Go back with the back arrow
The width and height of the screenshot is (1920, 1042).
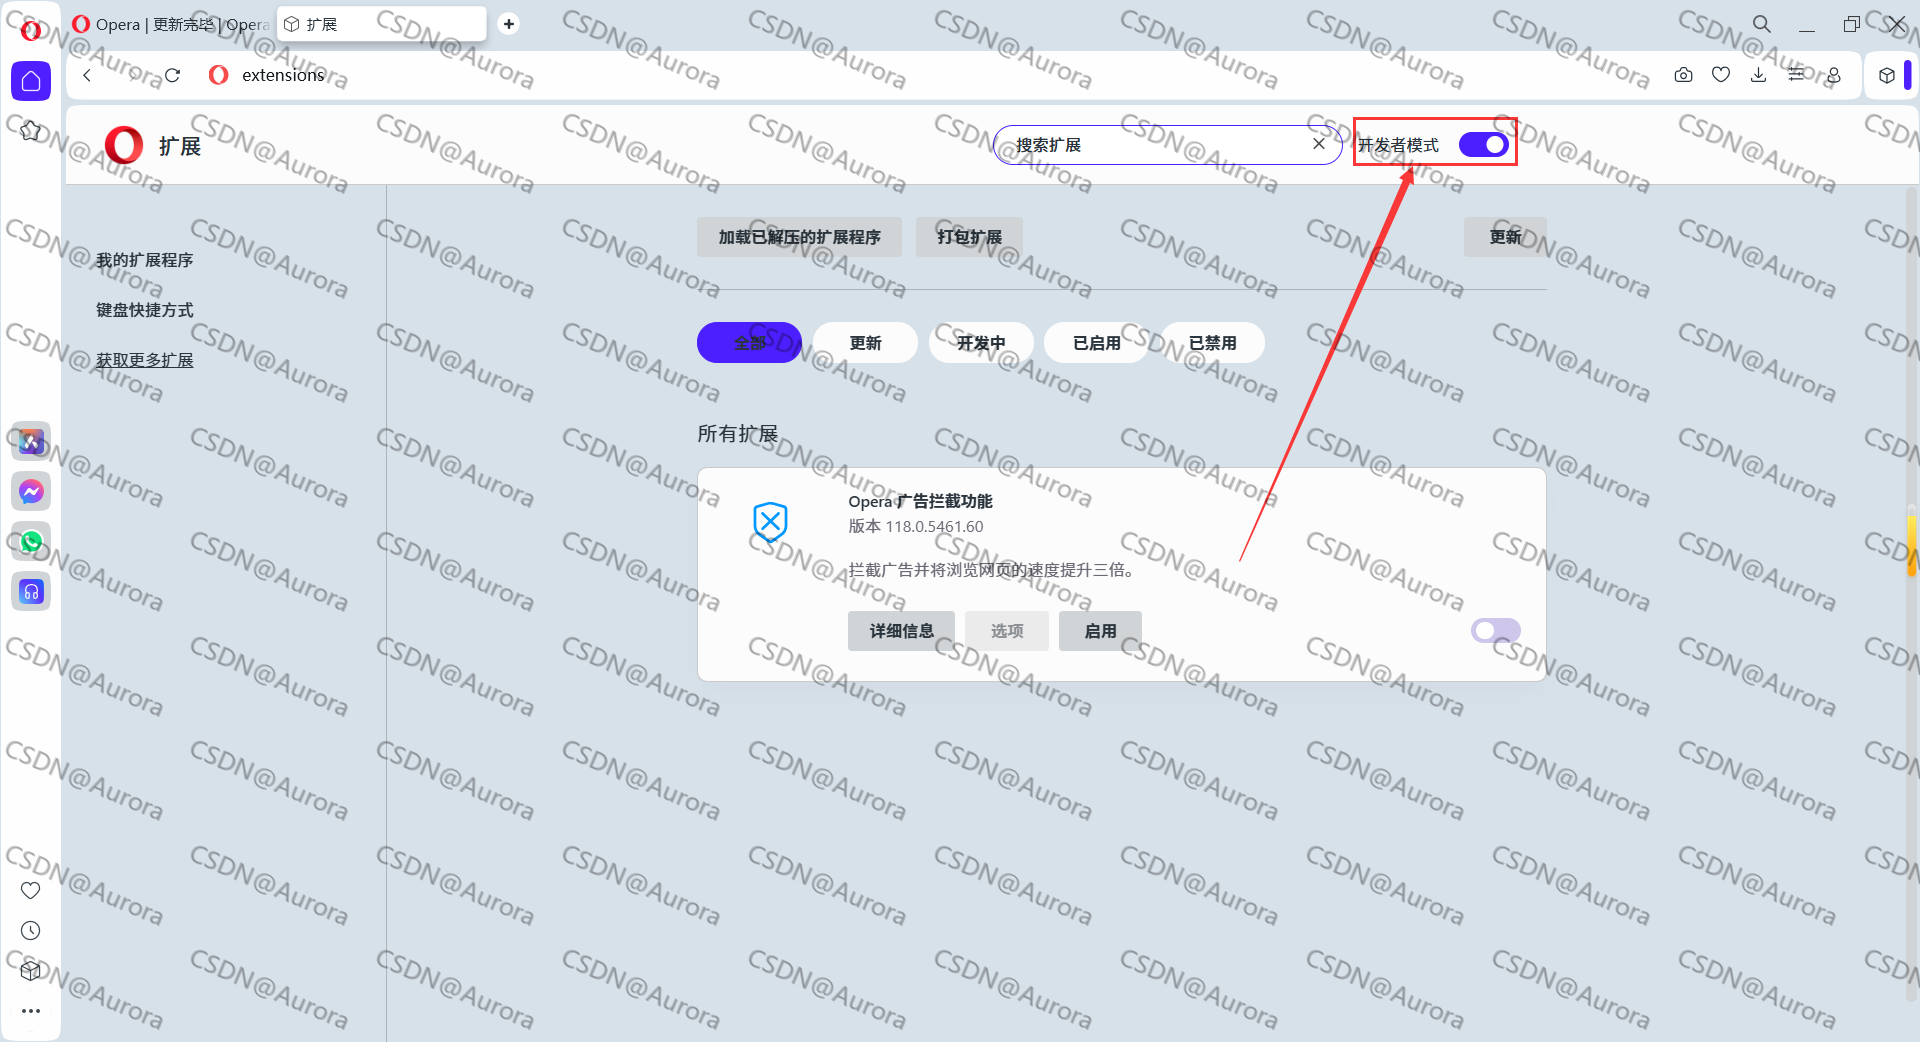87,75
